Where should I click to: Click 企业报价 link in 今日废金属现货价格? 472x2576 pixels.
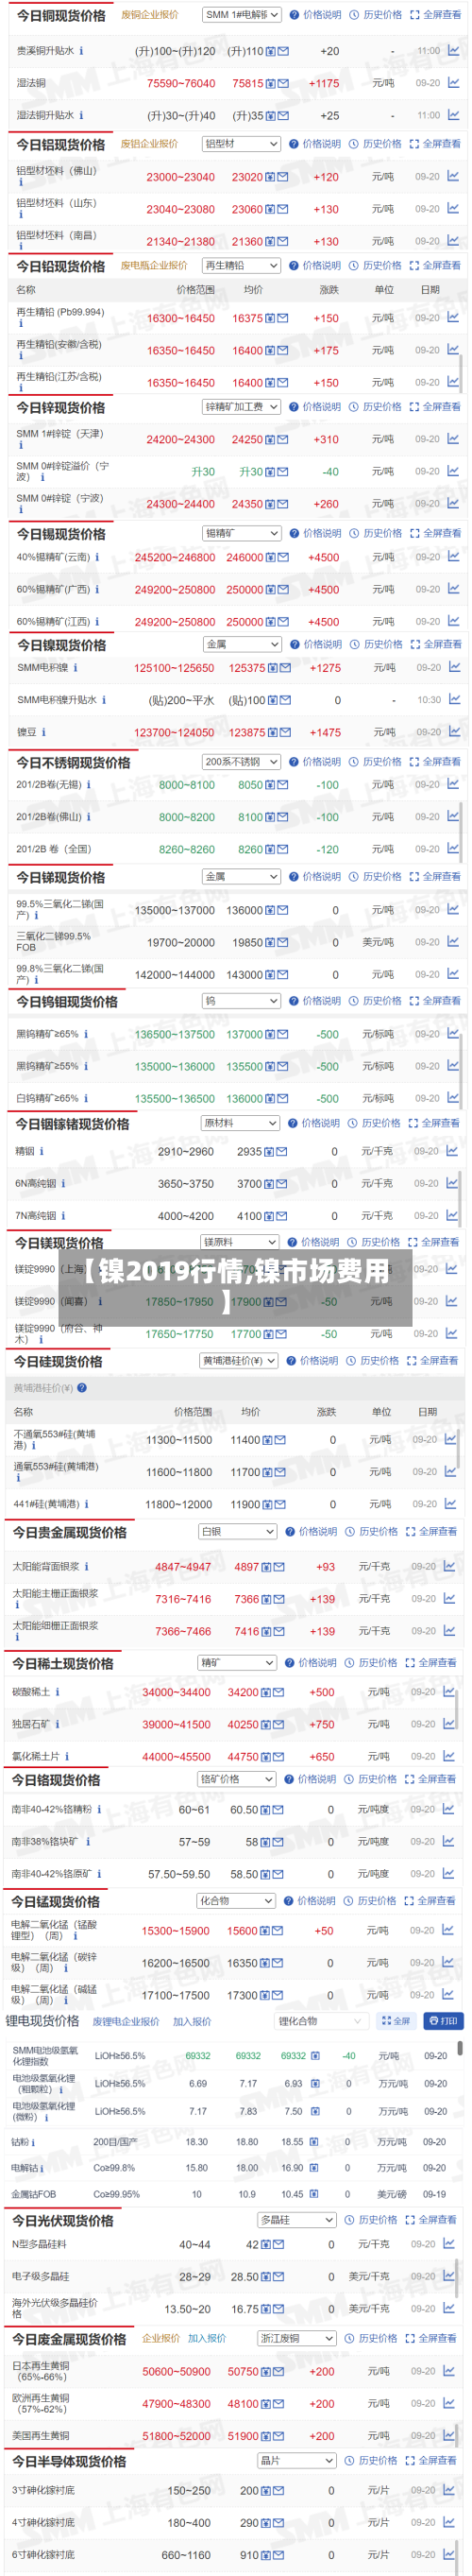coord(161,2338)
